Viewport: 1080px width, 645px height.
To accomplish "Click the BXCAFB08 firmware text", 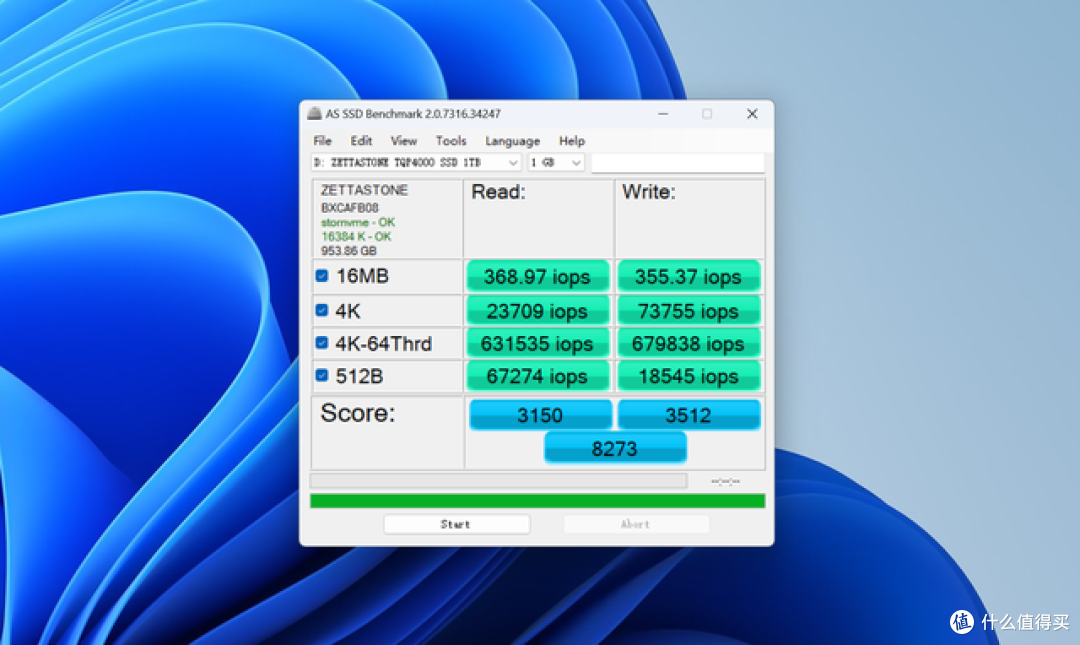I will coord(349,207).
